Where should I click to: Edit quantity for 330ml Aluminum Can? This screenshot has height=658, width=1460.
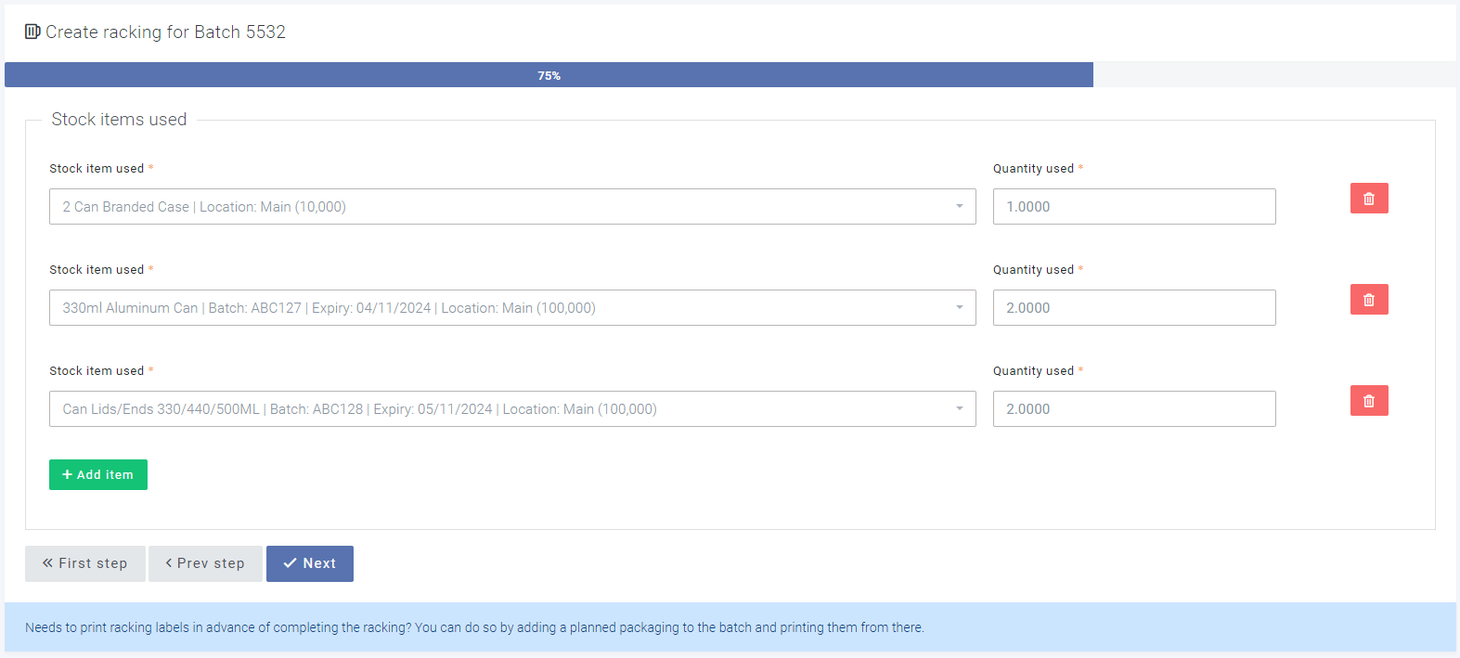pos(1134,307)
